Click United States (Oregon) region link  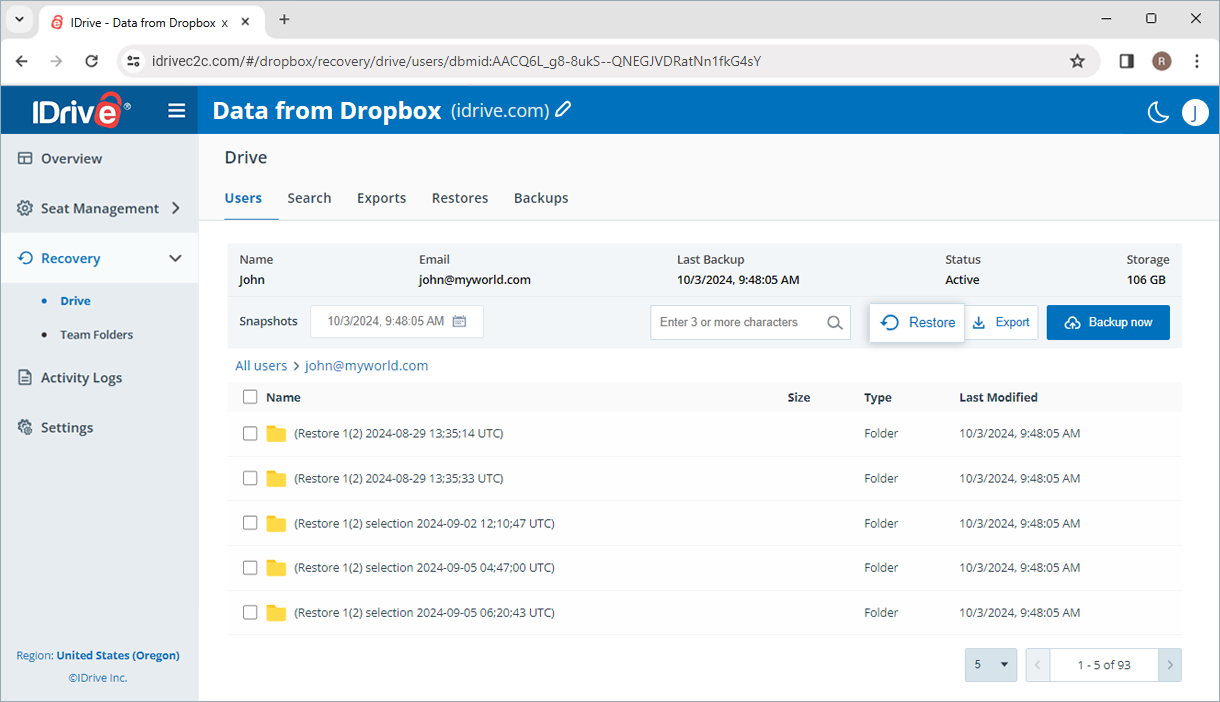click(118, 656)
